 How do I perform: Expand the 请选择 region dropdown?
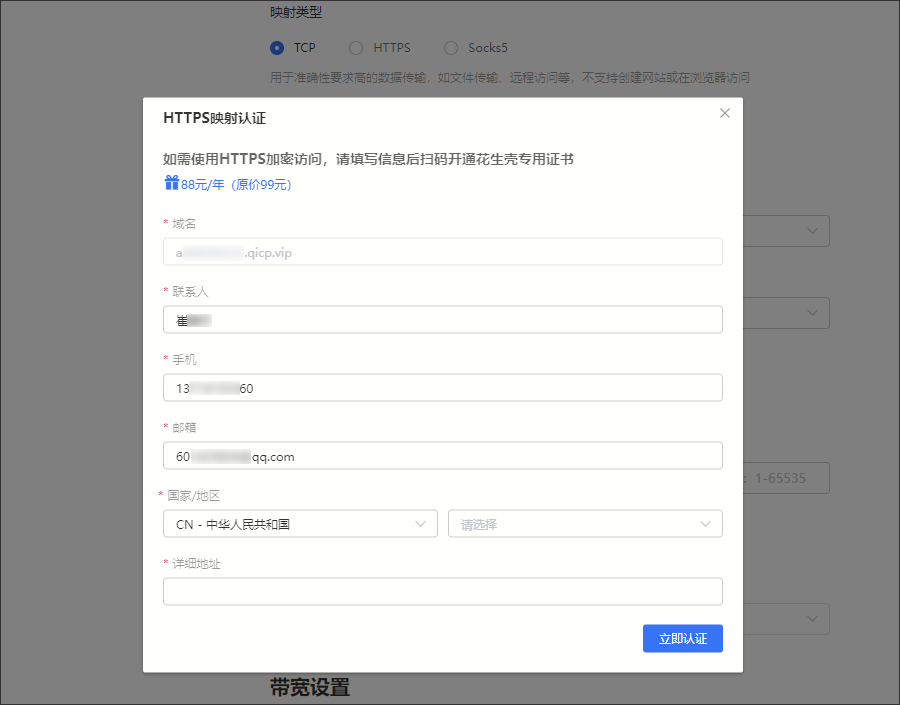[x=585, y=524]
